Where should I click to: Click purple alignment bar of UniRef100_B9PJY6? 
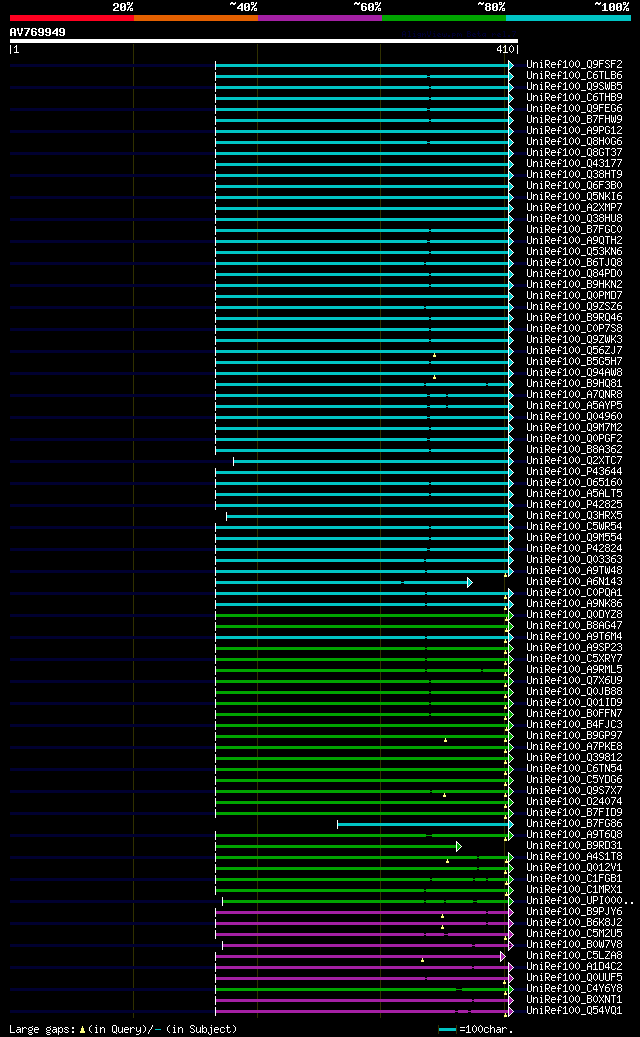[364, 913]
